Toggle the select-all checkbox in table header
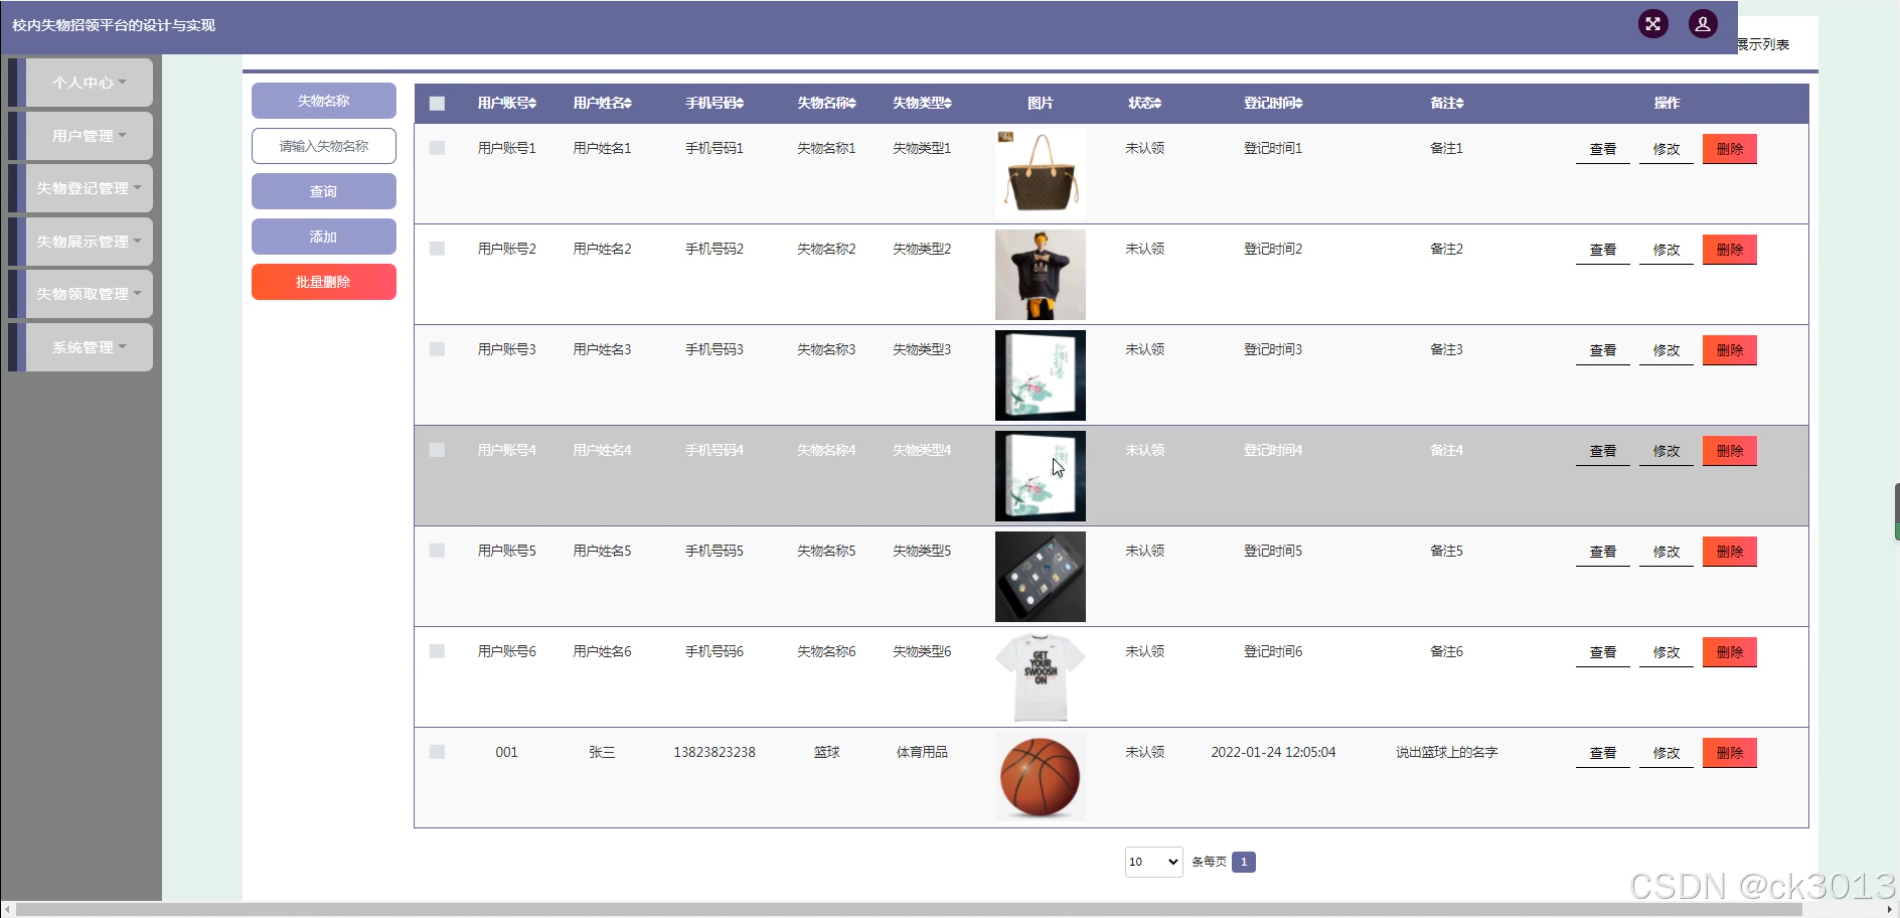 pyautogui.click(x=437, y=103)
